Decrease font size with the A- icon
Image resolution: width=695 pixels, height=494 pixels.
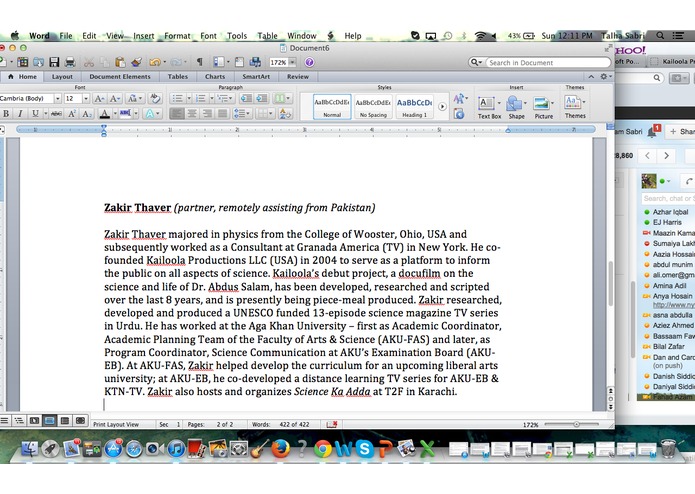pyautogui.click(x=115, y=98)
